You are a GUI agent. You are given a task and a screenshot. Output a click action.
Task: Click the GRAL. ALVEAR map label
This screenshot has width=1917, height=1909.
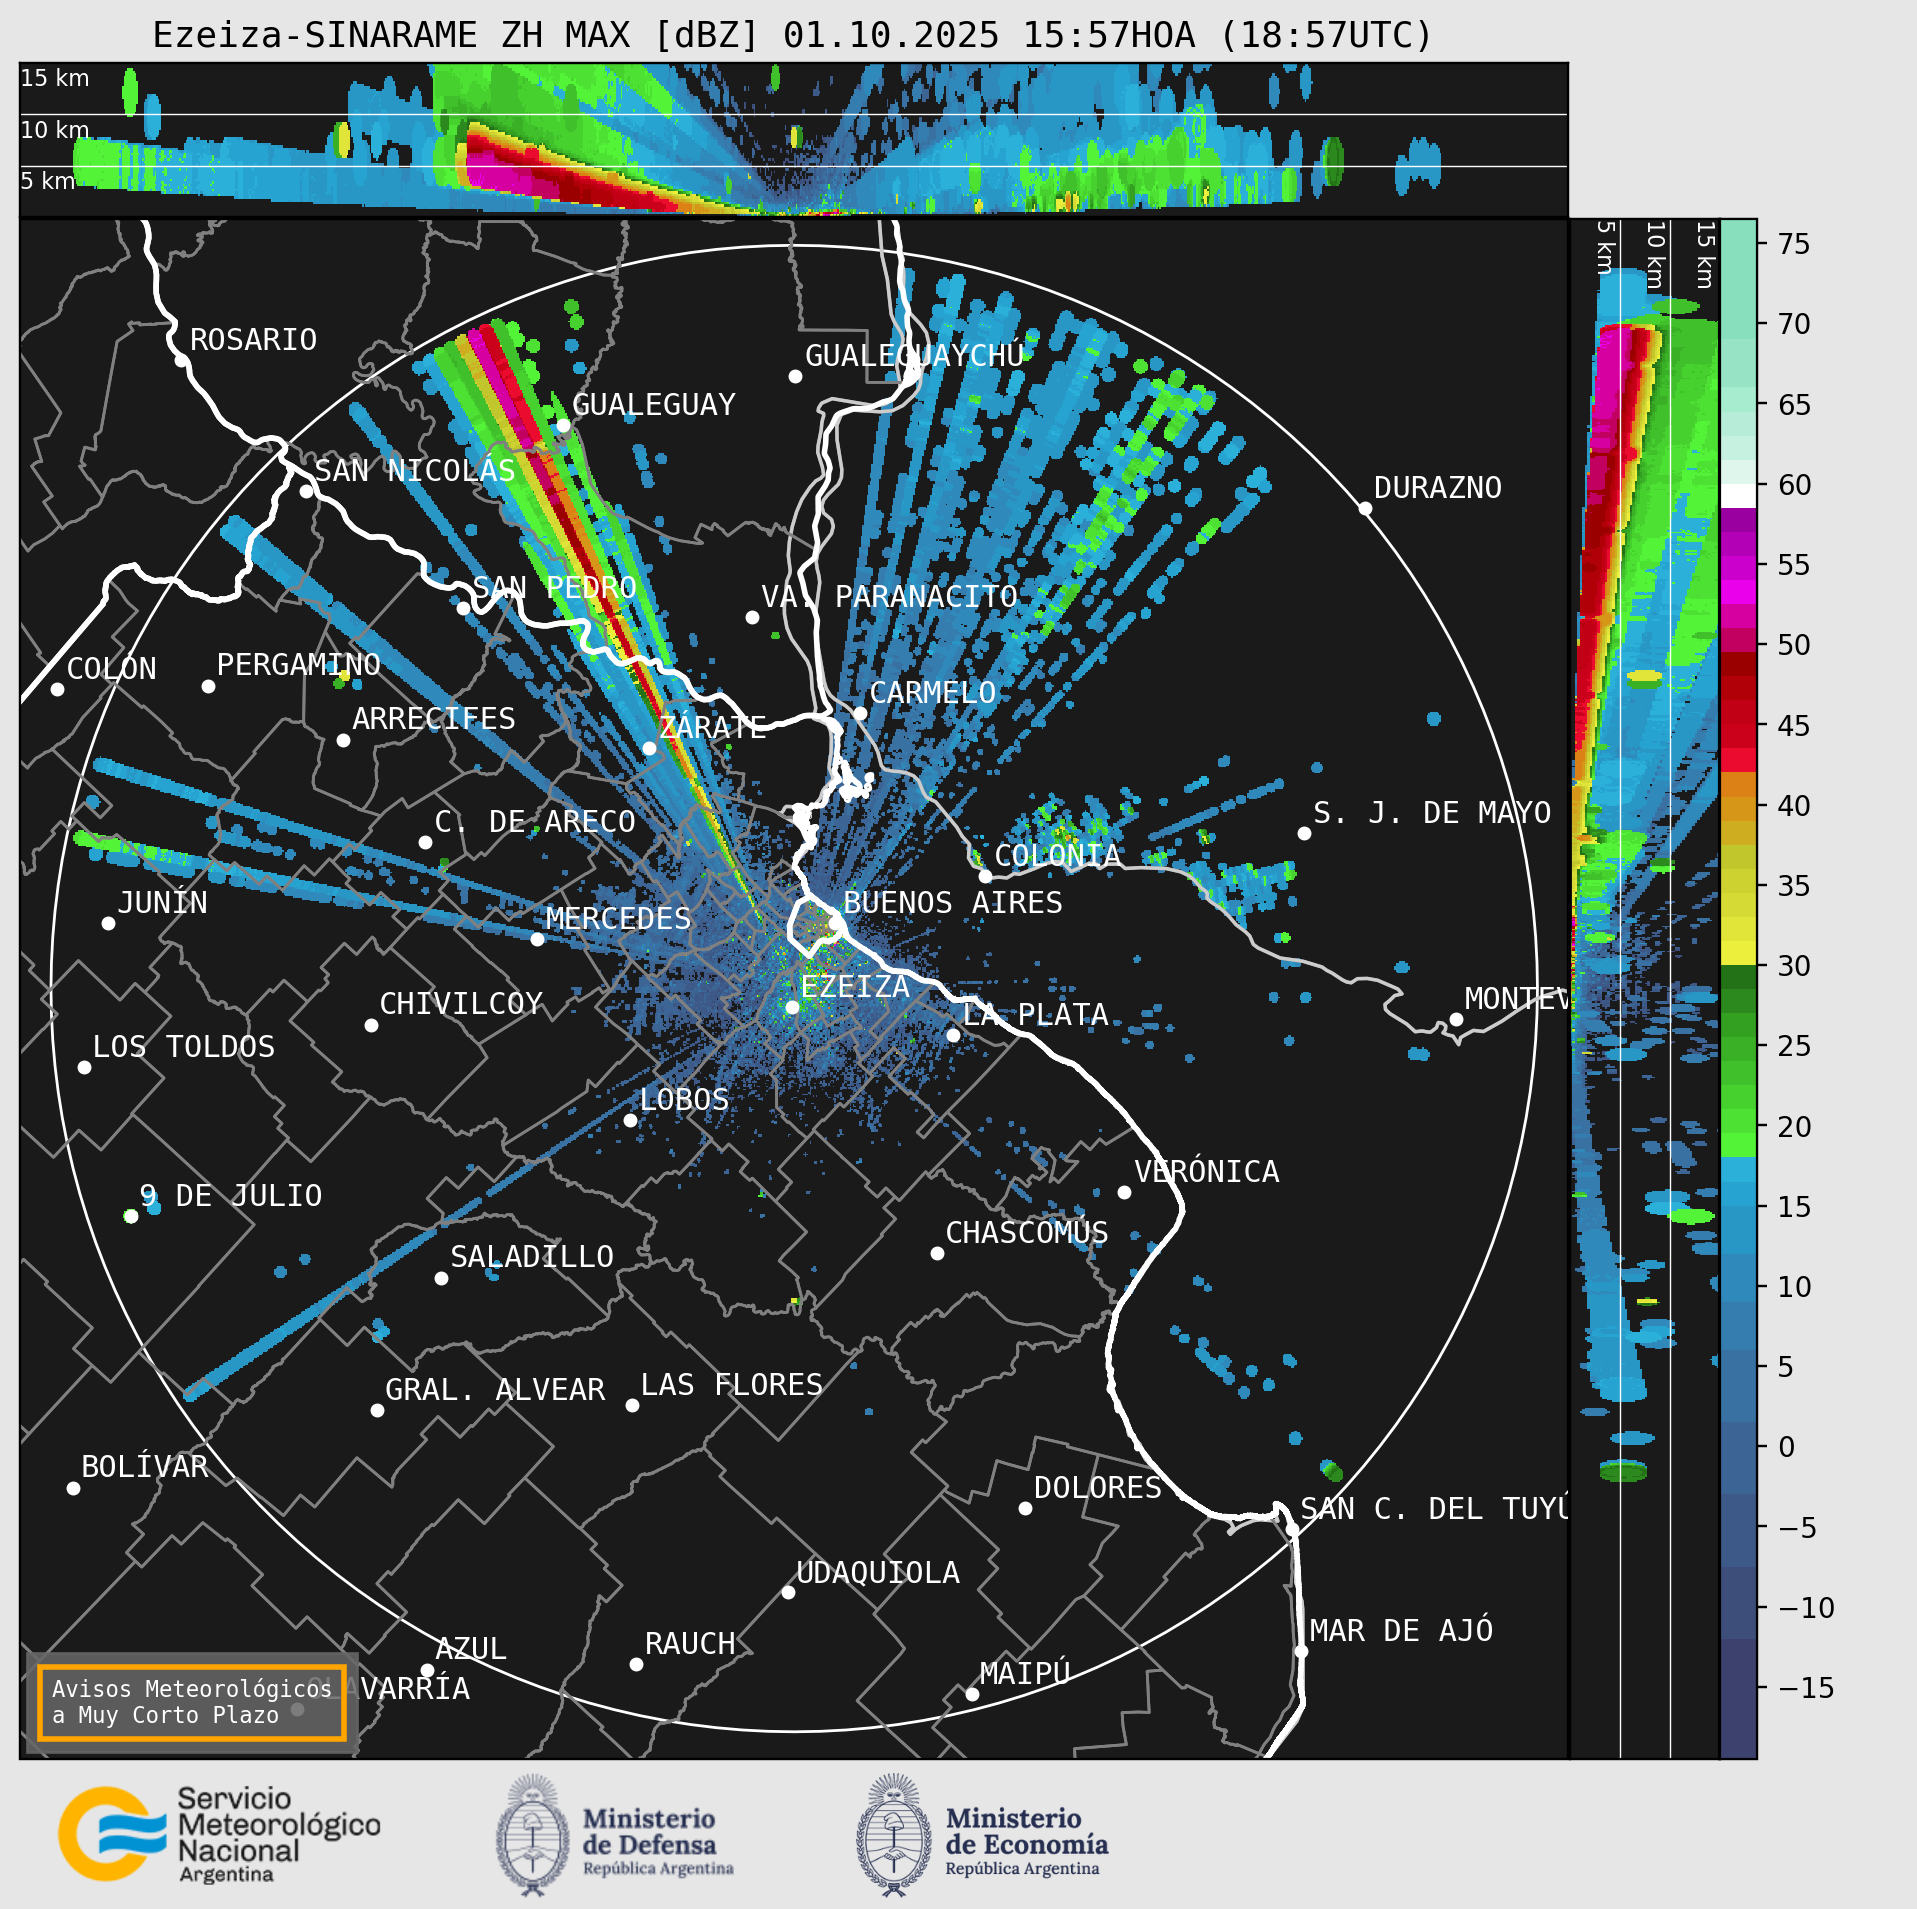(495, 1389)
